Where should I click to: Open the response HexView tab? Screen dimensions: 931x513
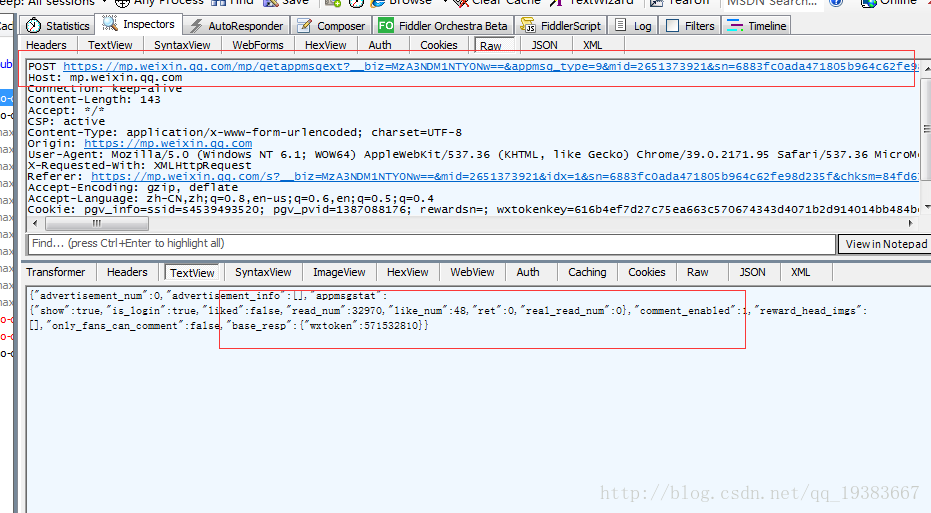point(408,272)
